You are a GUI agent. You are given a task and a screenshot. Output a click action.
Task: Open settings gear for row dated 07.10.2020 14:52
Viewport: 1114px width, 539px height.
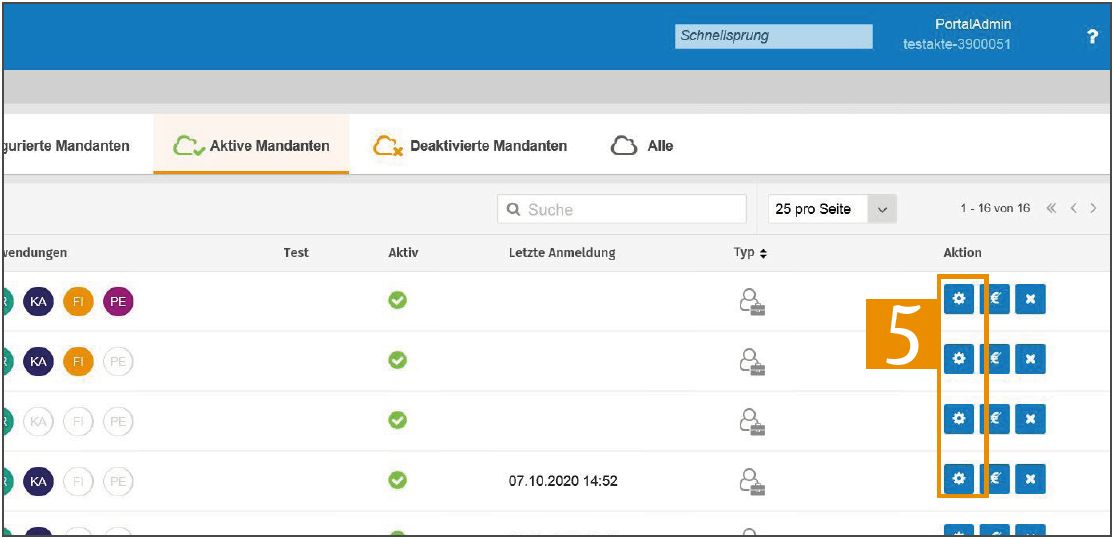coord(958,480)
